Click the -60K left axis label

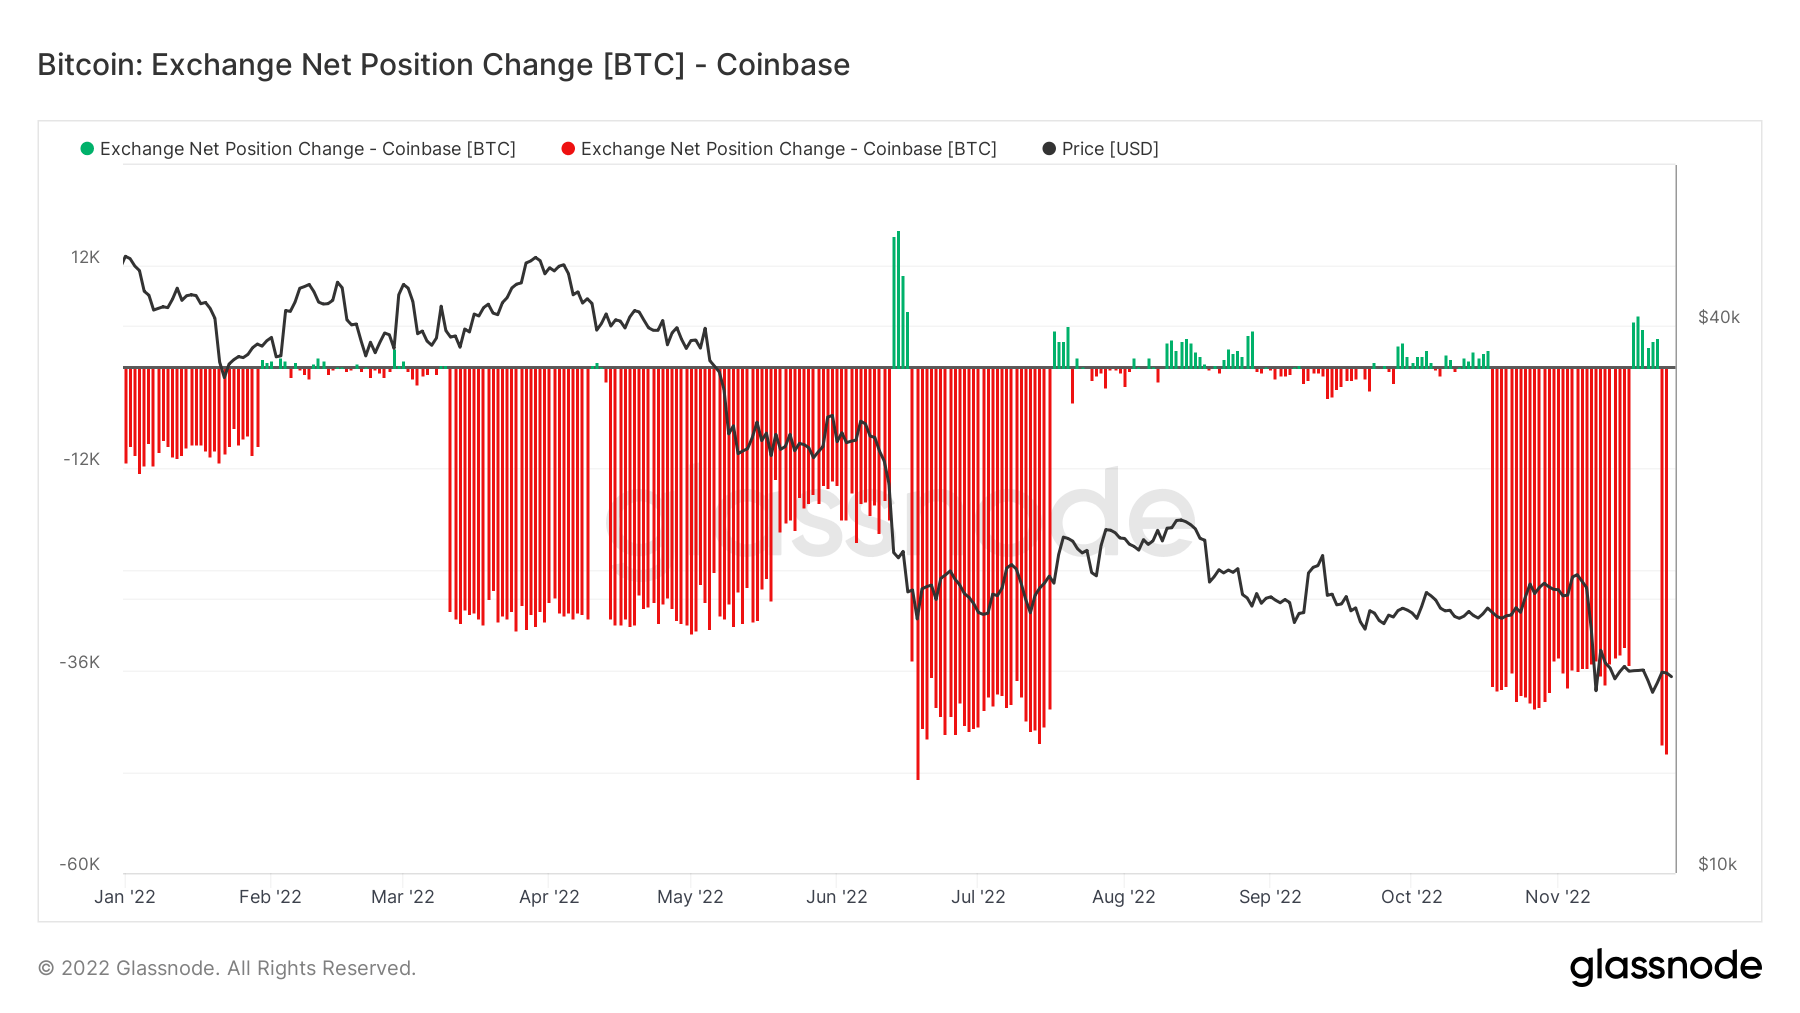(x=80, y=865)
